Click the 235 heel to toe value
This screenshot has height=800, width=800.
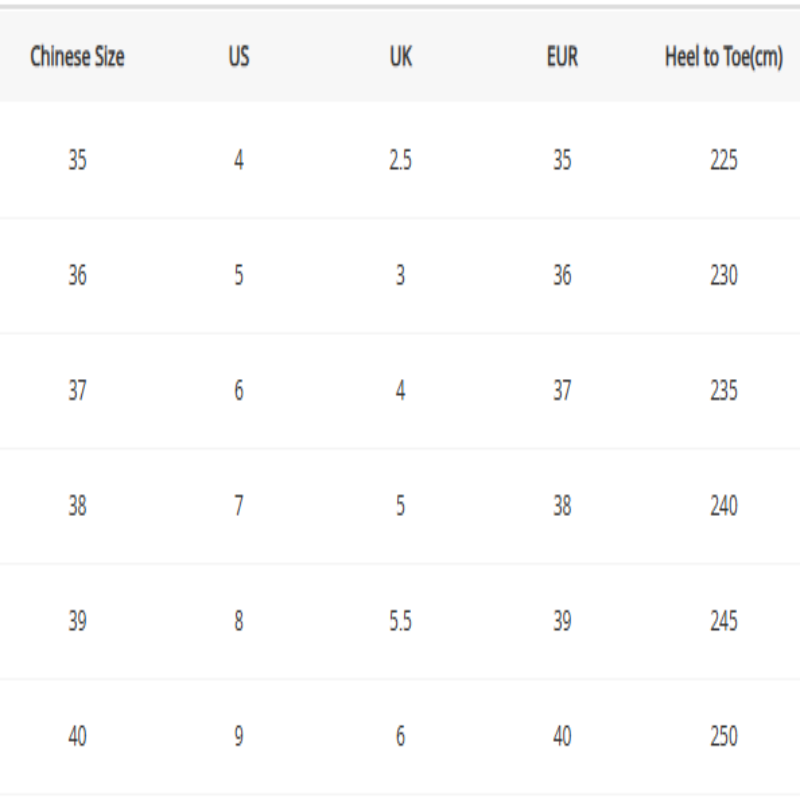pyautogui.click(x=723, y=390)
